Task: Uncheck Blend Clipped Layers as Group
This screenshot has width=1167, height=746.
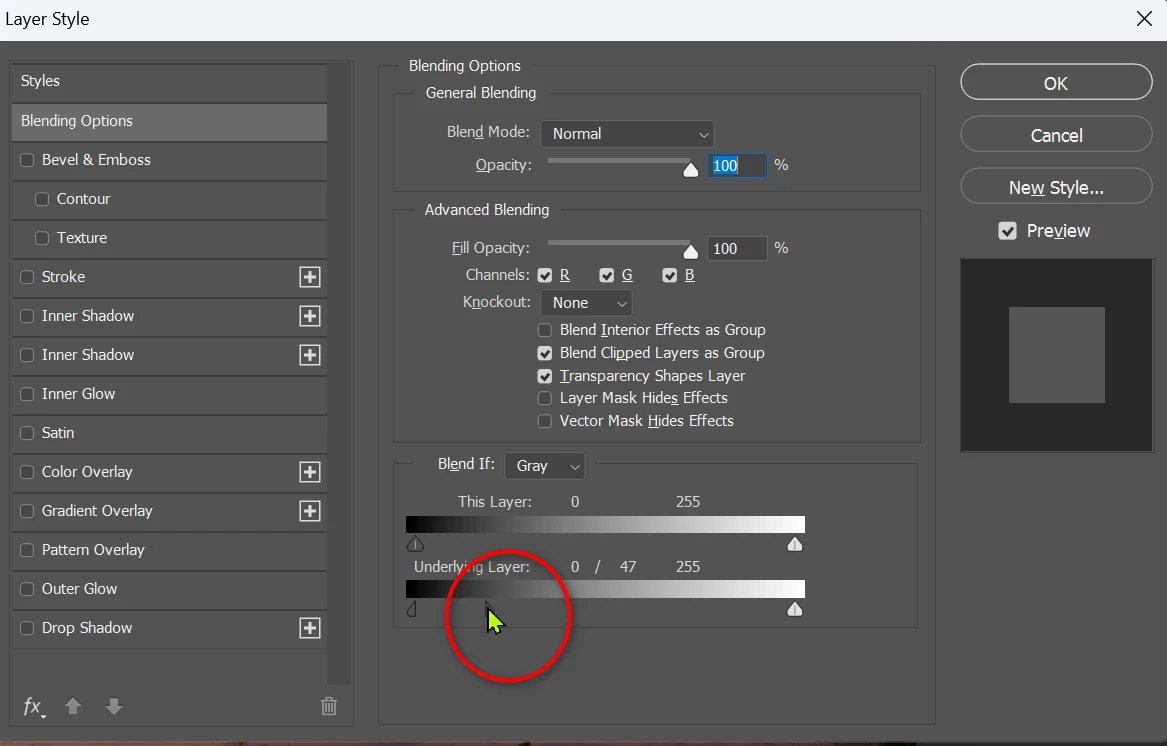Action: tap(545, 353)
